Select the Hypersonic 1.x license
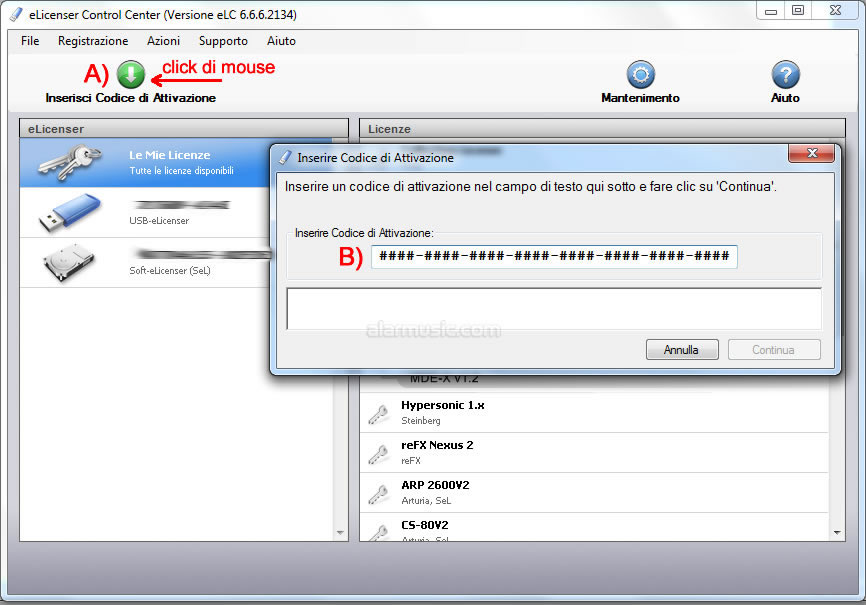 (594, 413)
